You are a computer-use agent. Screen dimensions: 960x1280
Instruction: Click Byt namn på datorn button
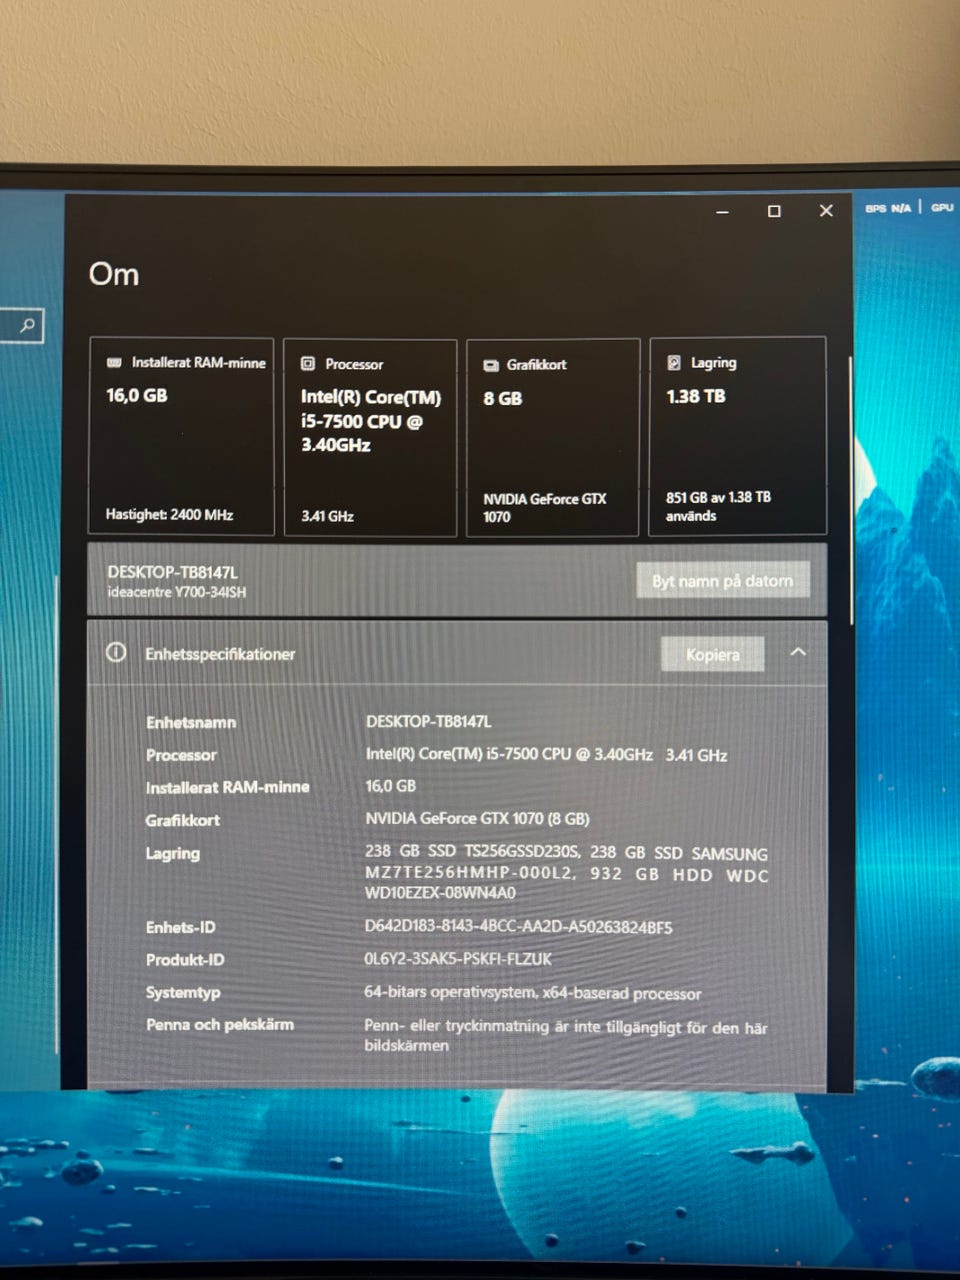(x=722, y=580)
